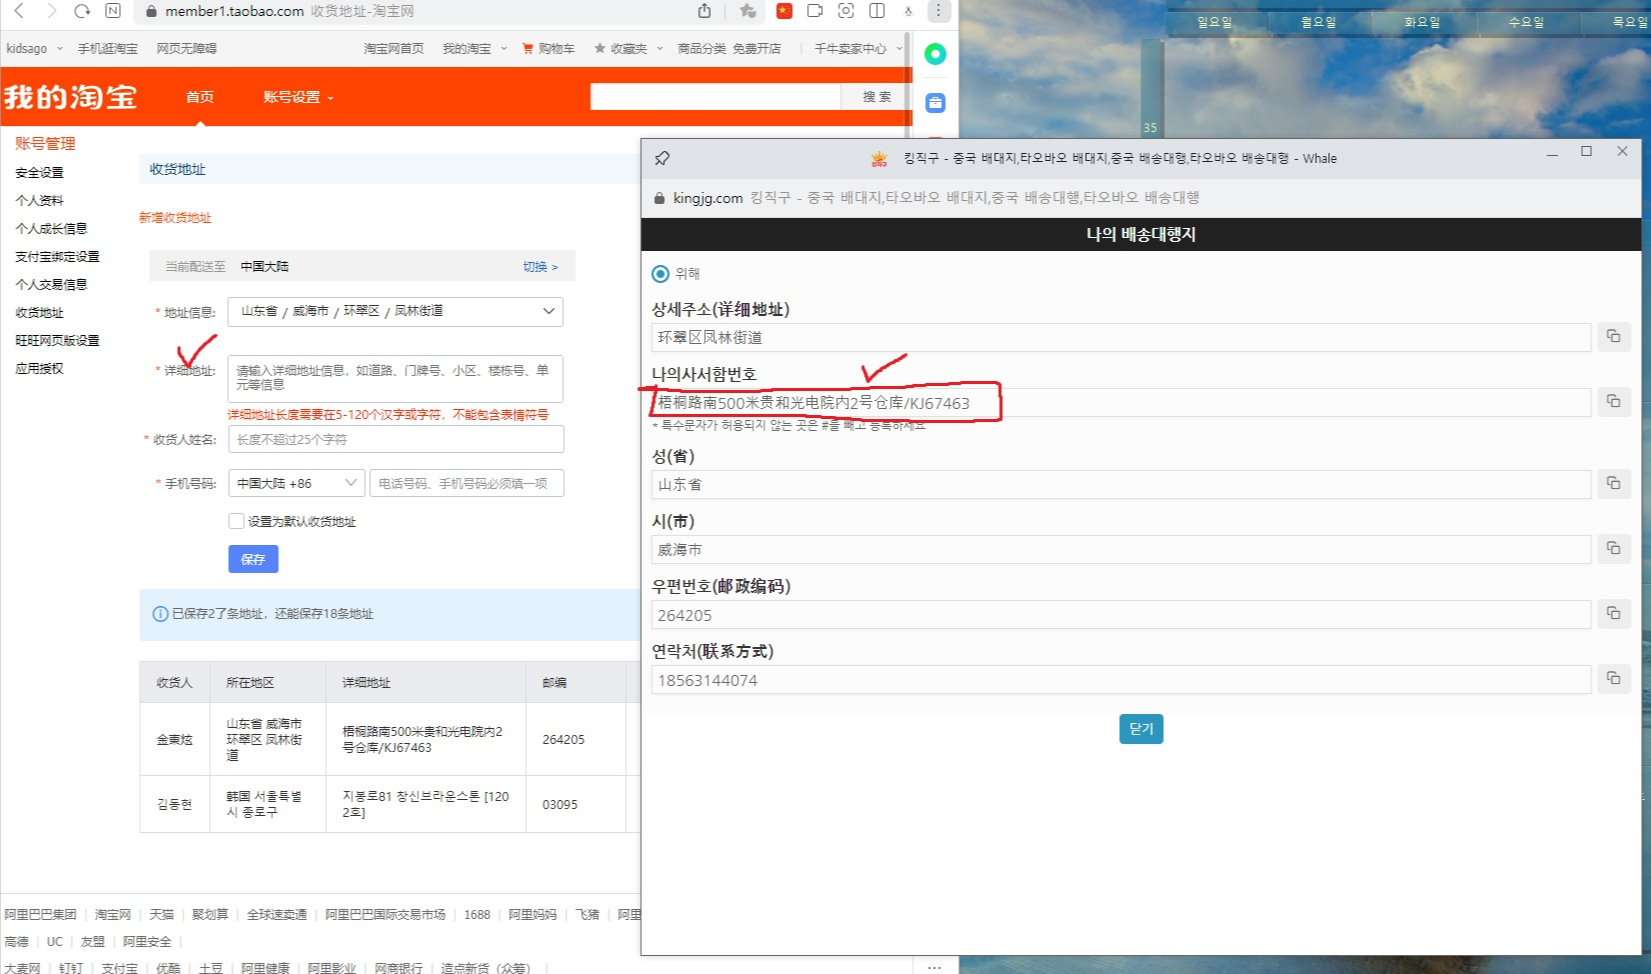Copy the 나의사서함번호 address value
The width and height of the screenshot is (1651, 974).
pos(1613,401)
